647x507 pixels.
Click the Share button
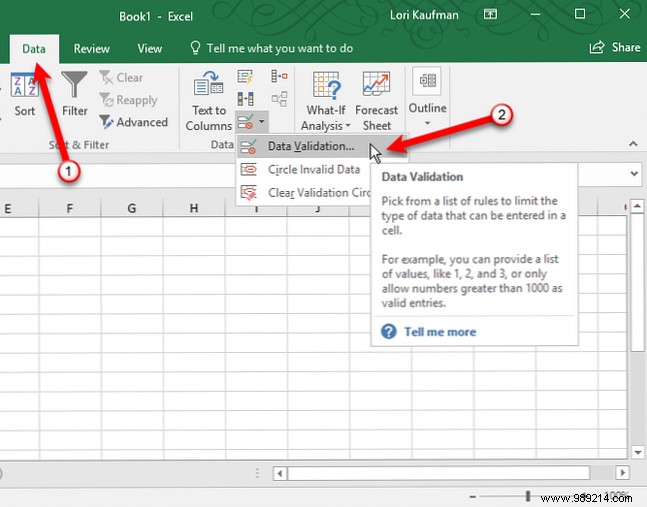click(615, 48)
